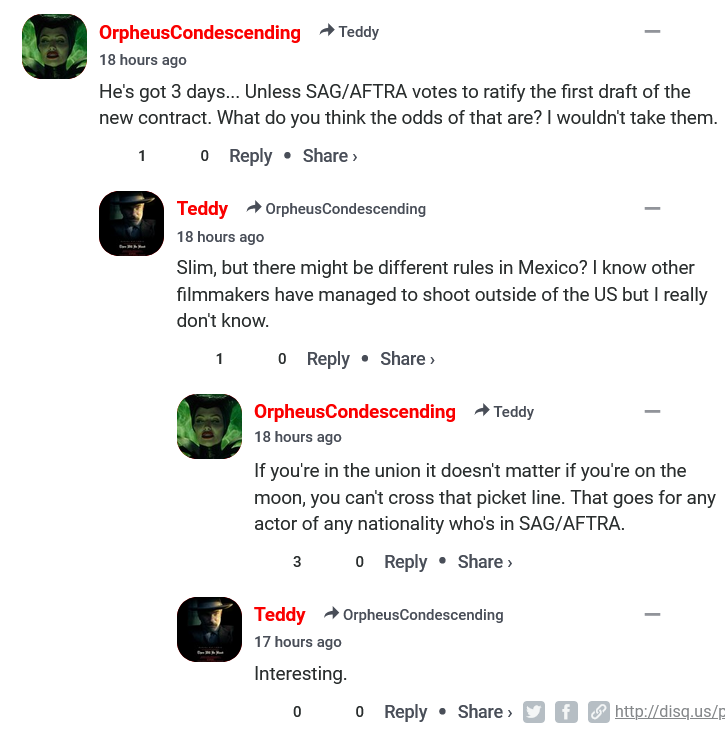Click OrpheusCondescending's avatar on top comment
Screen dimensions: 725x731
tap(54, 46)
